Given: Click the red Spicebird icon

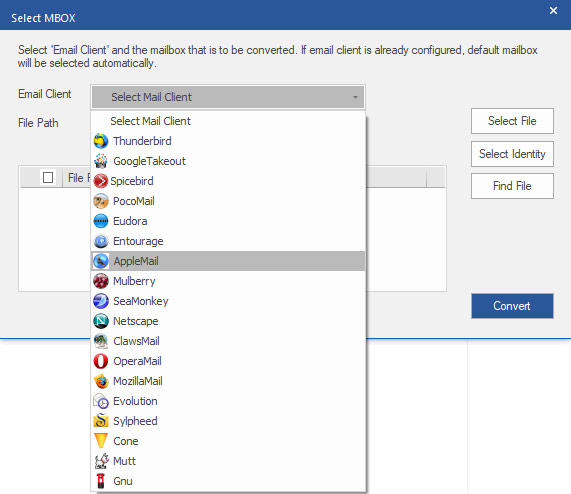Looking at the screenshot, I should [101, 181].
